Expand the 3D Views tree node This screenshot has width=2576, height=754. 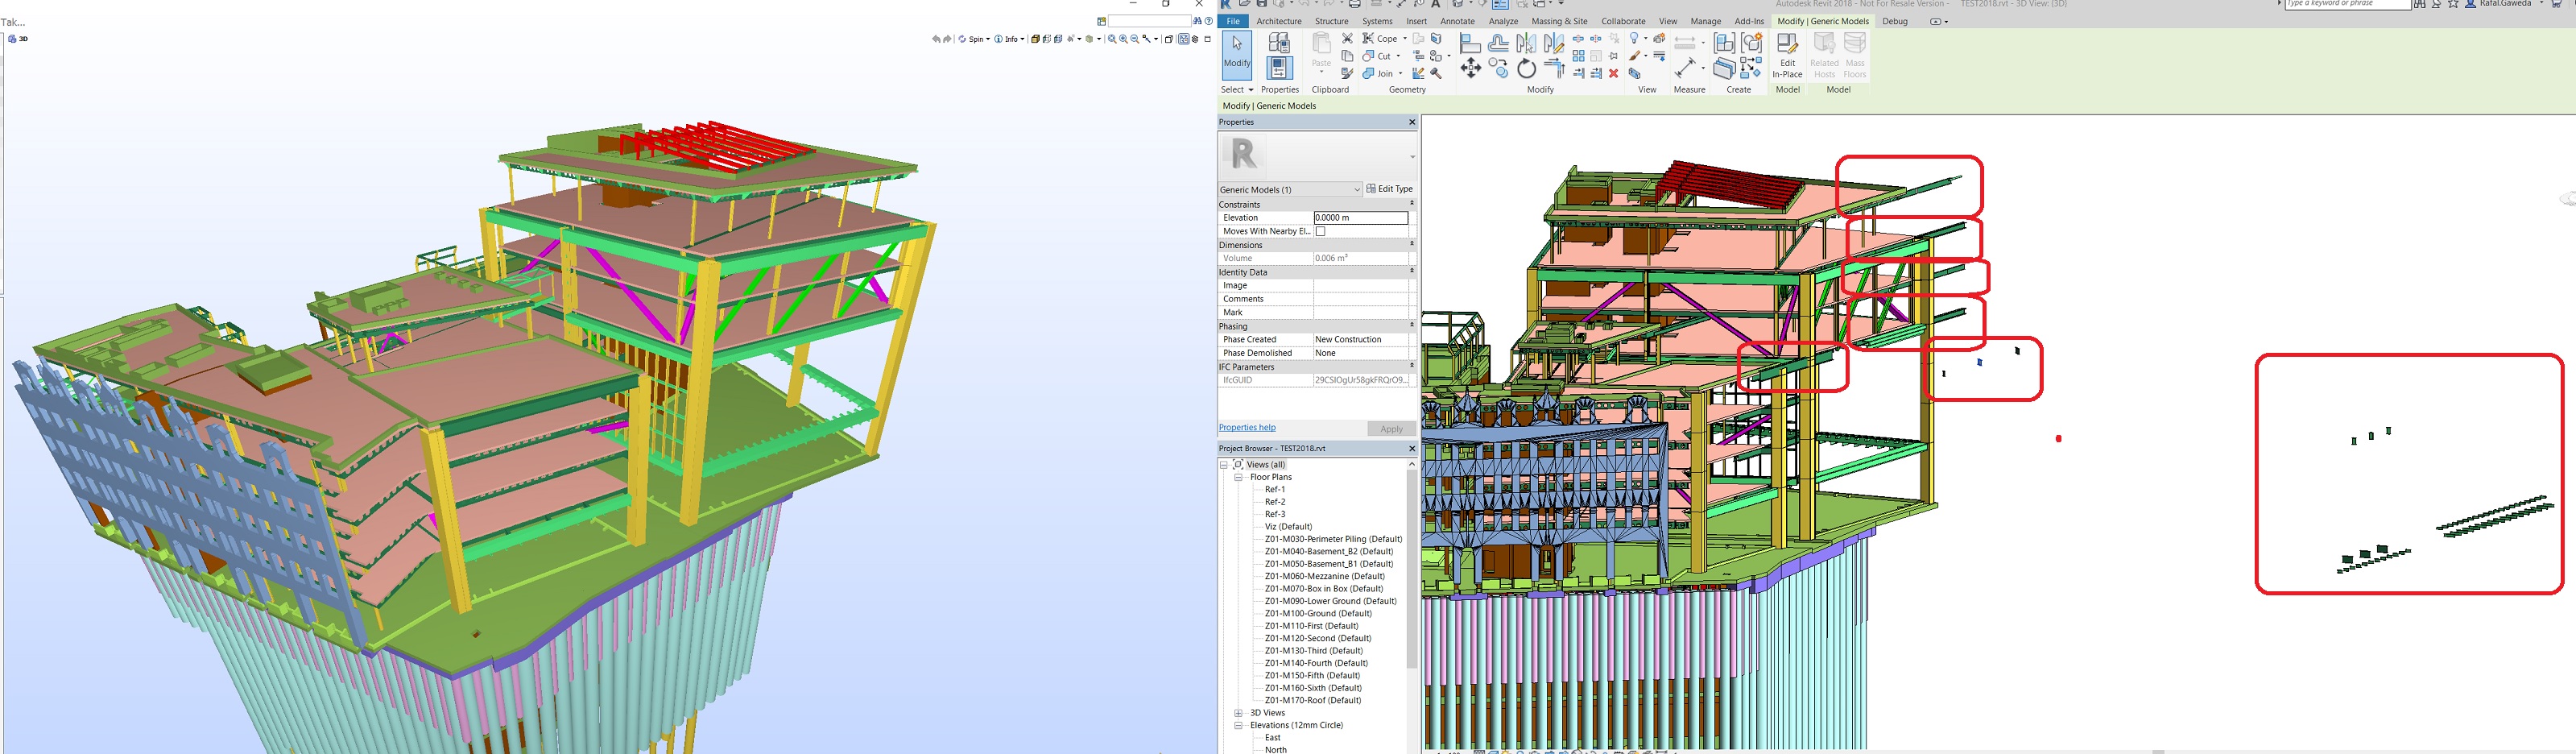coord(1238,713)
